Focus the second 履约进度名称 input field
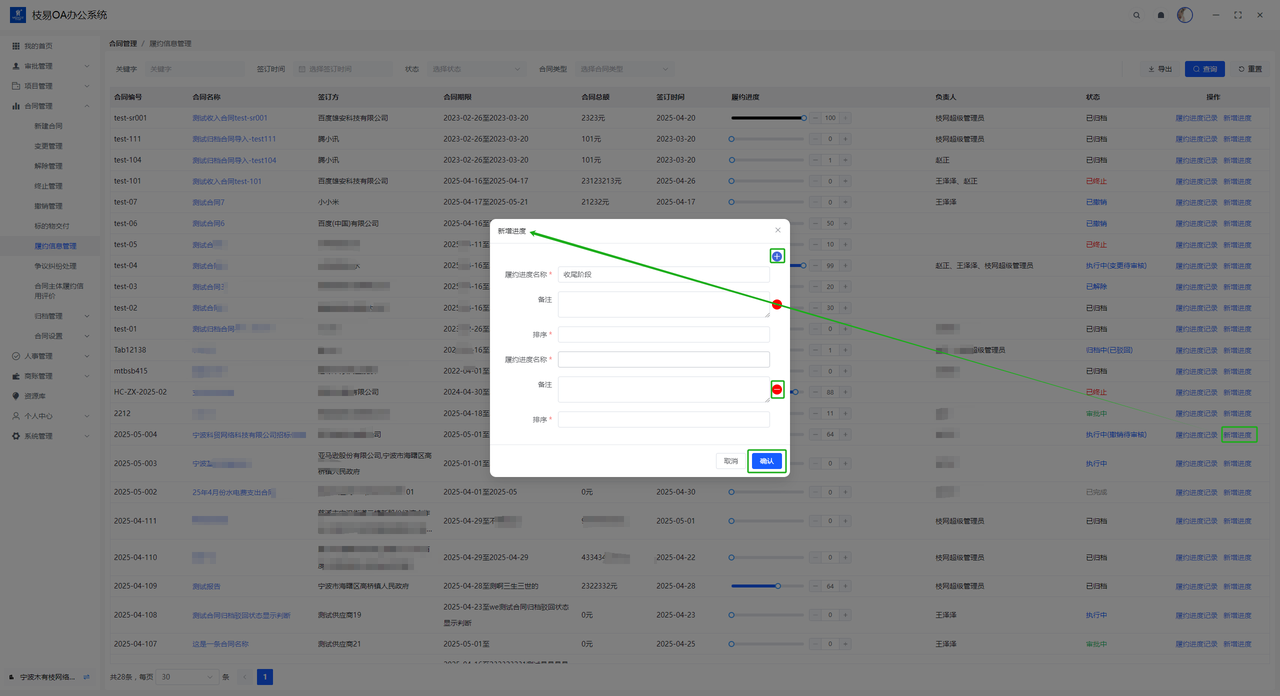The height and width of the screenshot is (696, 1280). tap(664, 359)
